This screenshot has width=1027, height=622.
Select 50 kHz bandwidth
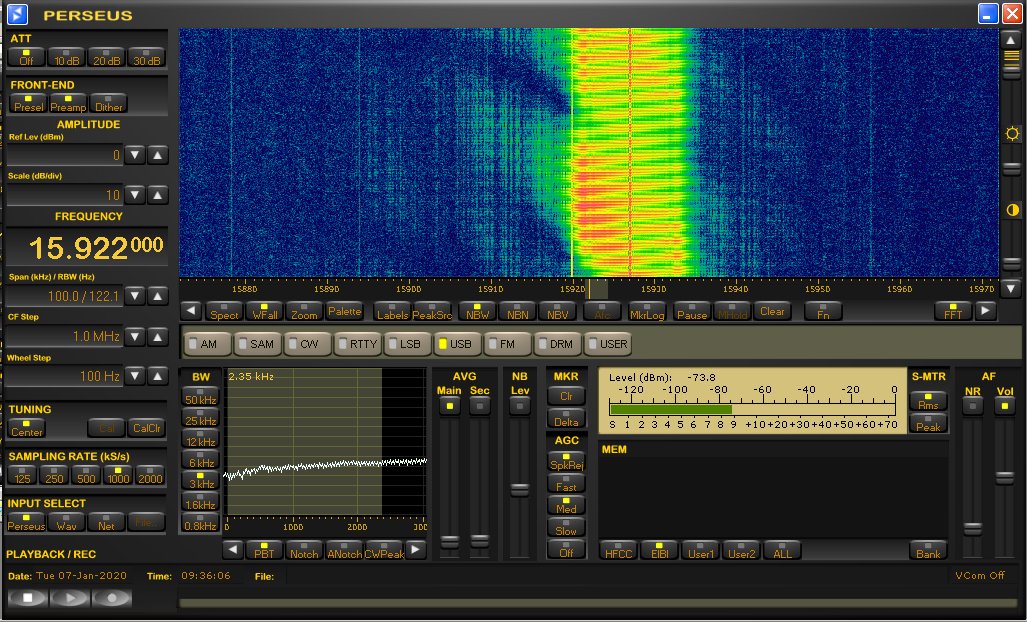(200, 396)
